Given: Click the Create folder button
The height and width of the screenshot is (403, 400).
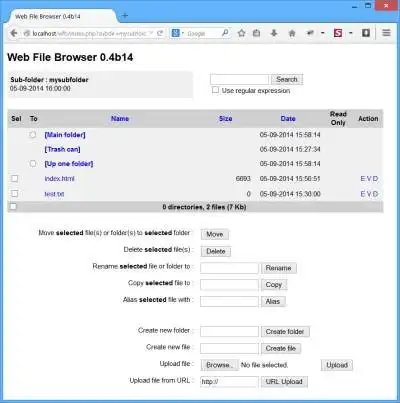Looking at the screenshot, I should [285, 332].
